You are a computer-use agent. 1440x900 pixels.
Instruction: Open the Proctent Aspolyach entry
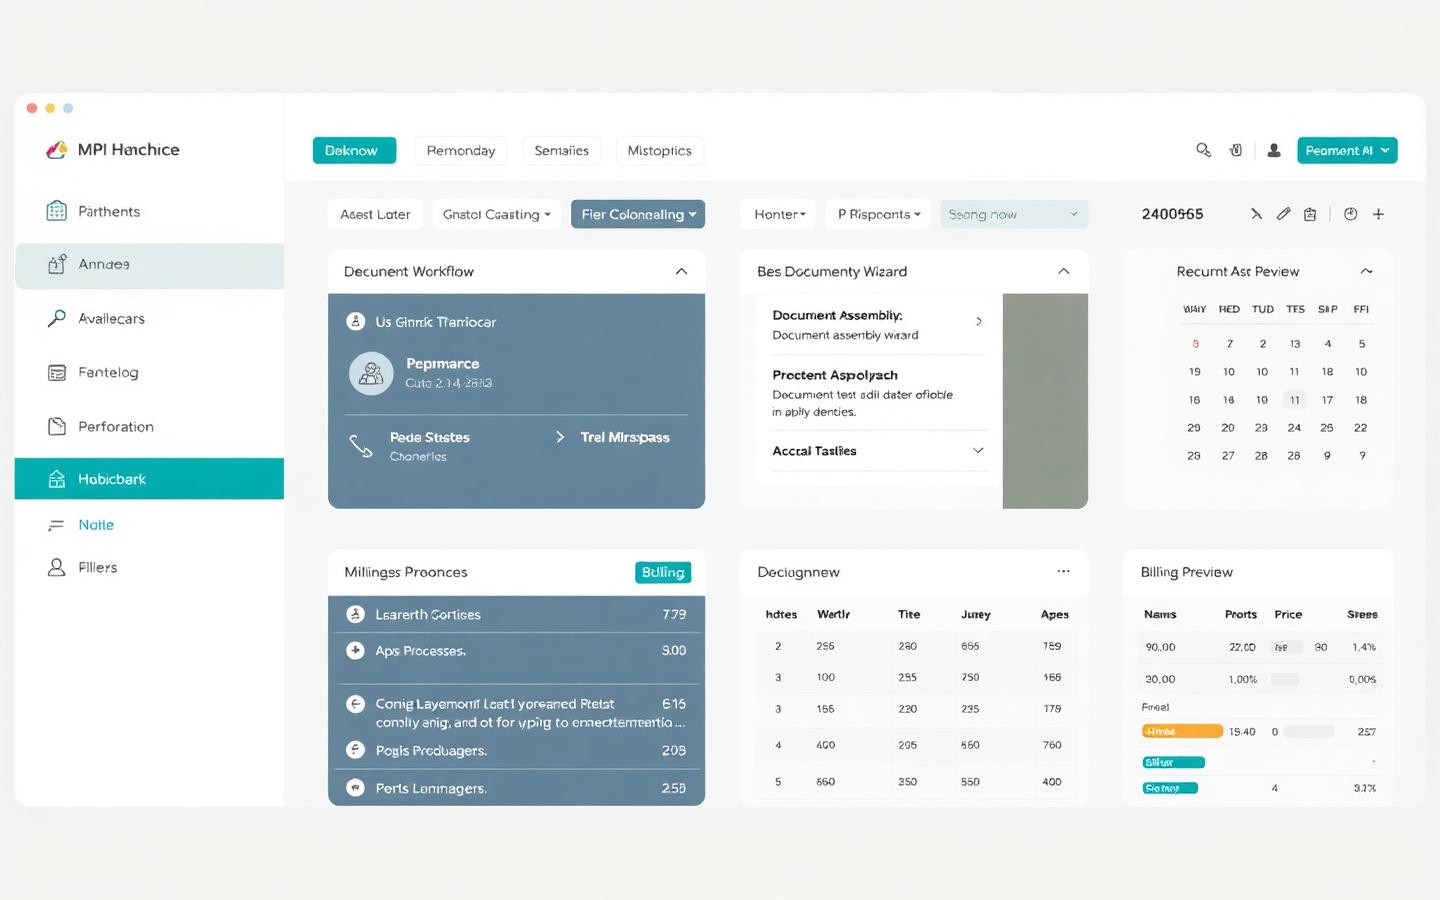pyautogui.click(x=835, y=375)
